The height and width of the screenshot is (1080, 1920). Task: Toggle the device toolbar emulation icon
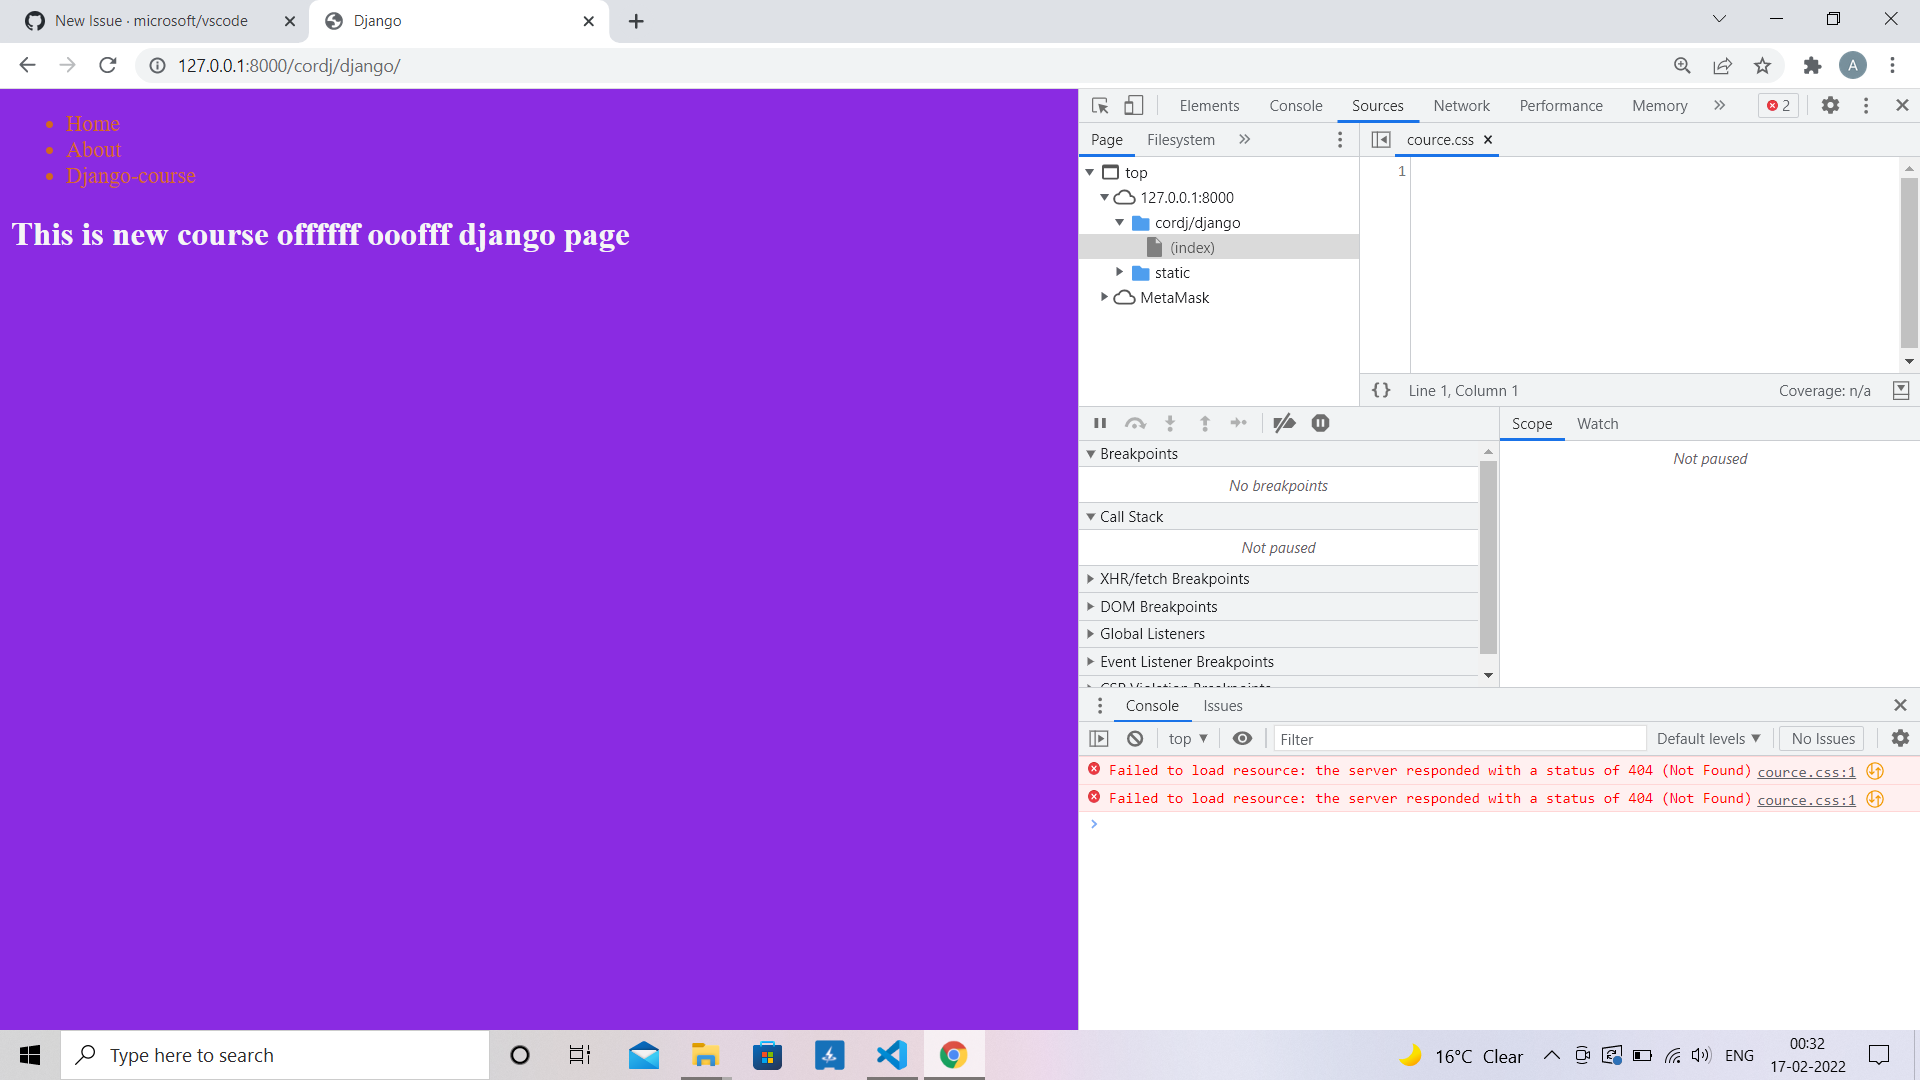click(1133, 105)
